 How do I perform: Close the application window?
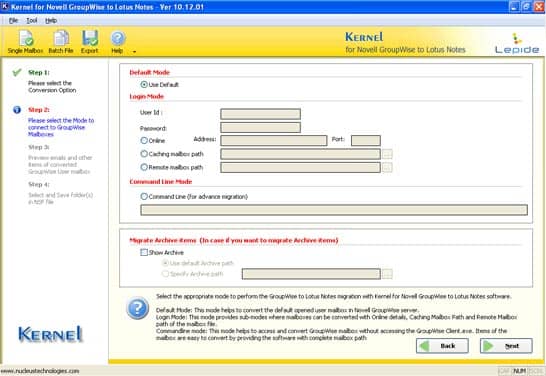pos(539,7)
